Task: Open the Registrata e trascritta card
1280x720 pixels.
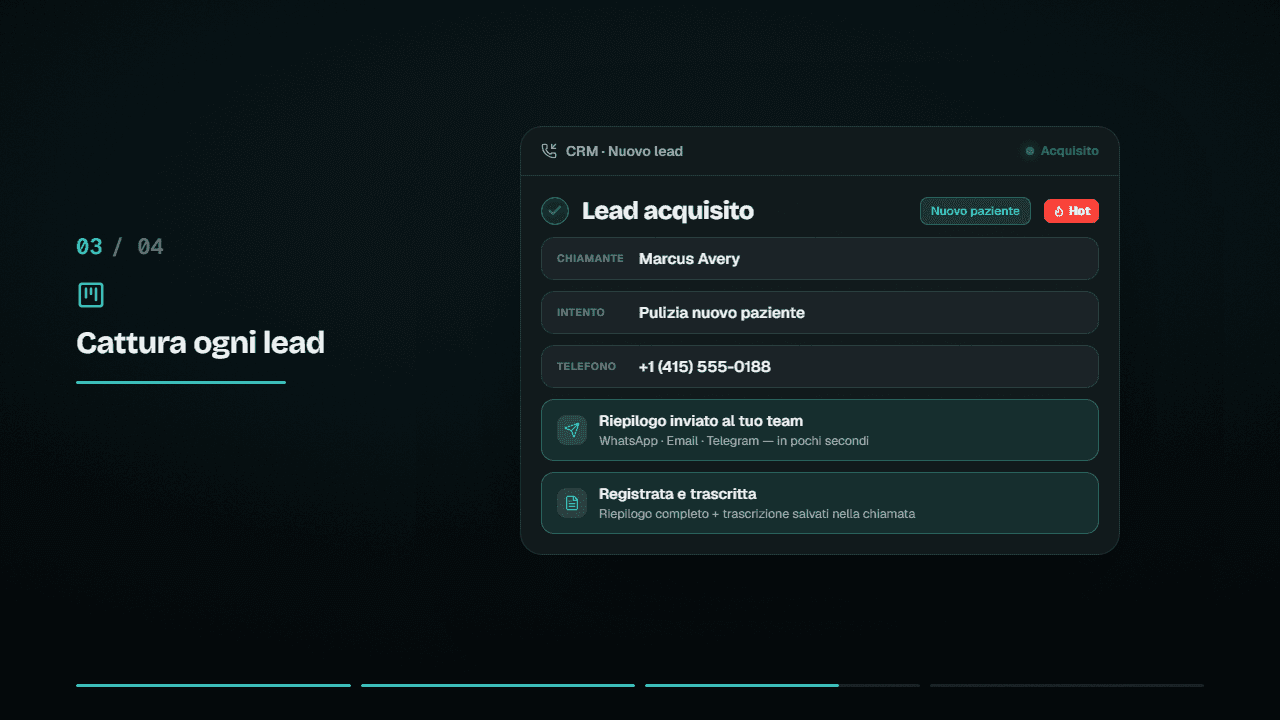Action: pos(820,503)
